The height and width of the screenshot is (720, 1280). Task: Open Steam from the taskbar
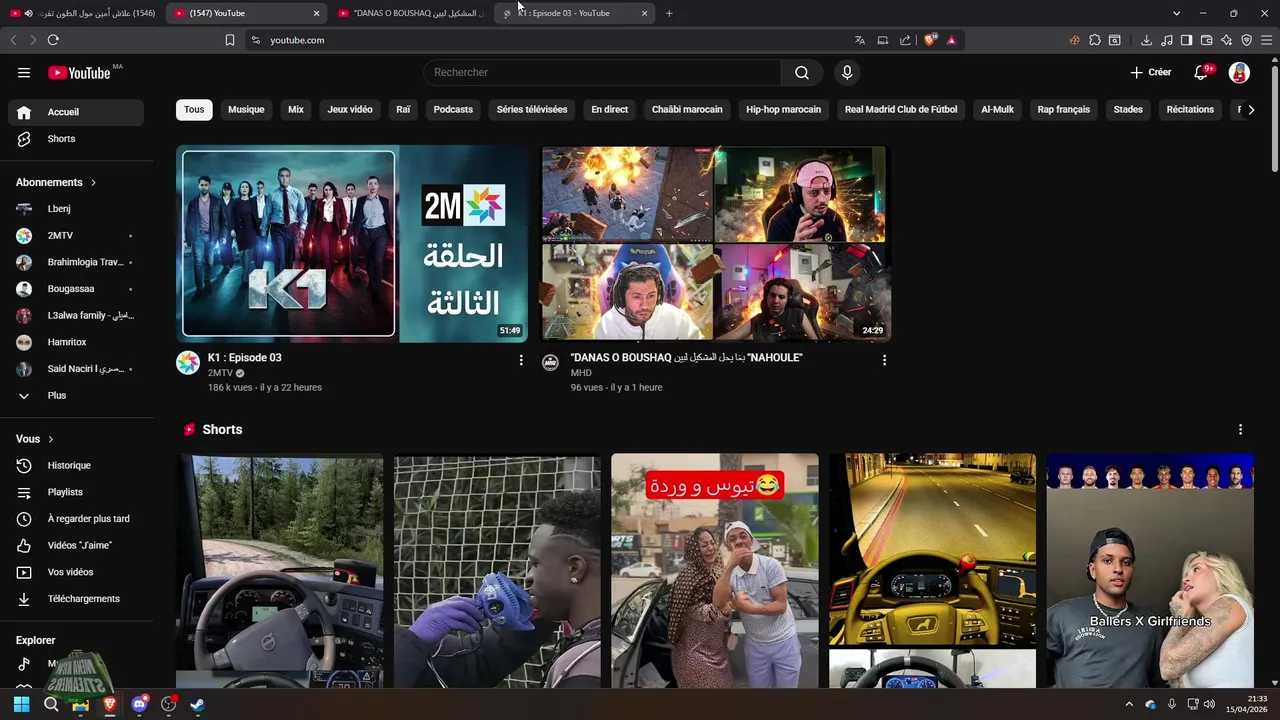point(198,704)
